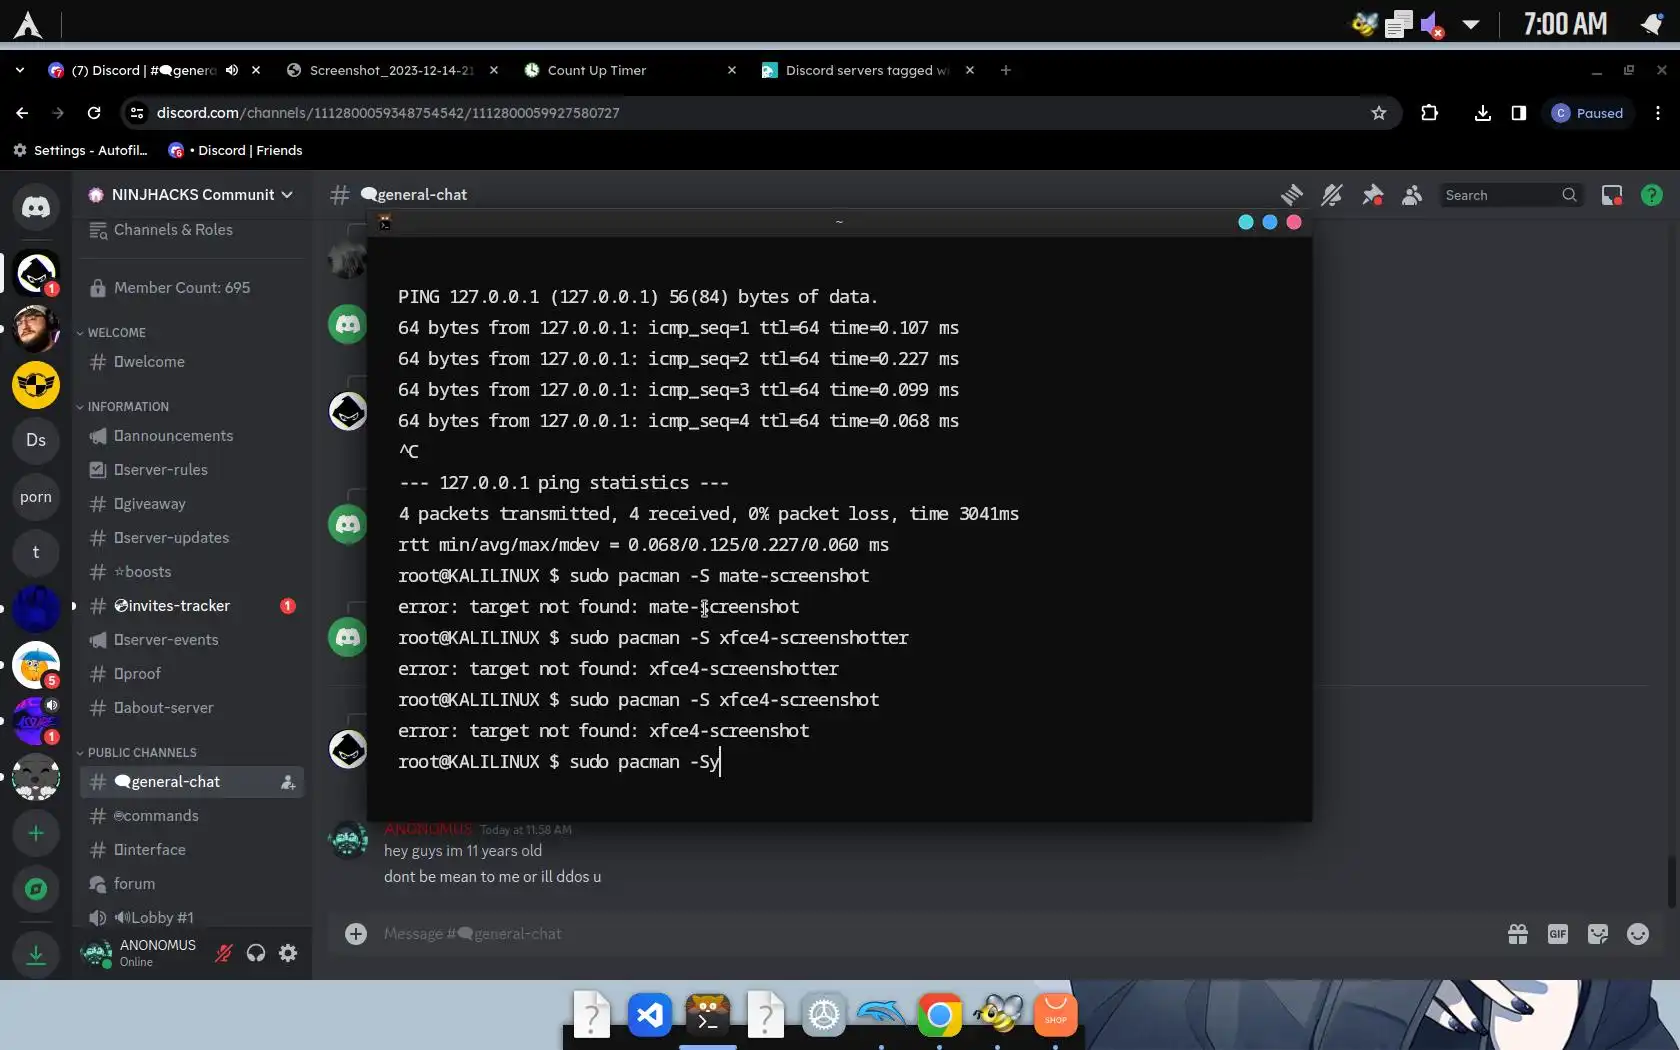Image resolution: width=1680 pixels, height=1050 pixels.
Task: Bookmark this page with the star icon
Action: [1379, 113]
